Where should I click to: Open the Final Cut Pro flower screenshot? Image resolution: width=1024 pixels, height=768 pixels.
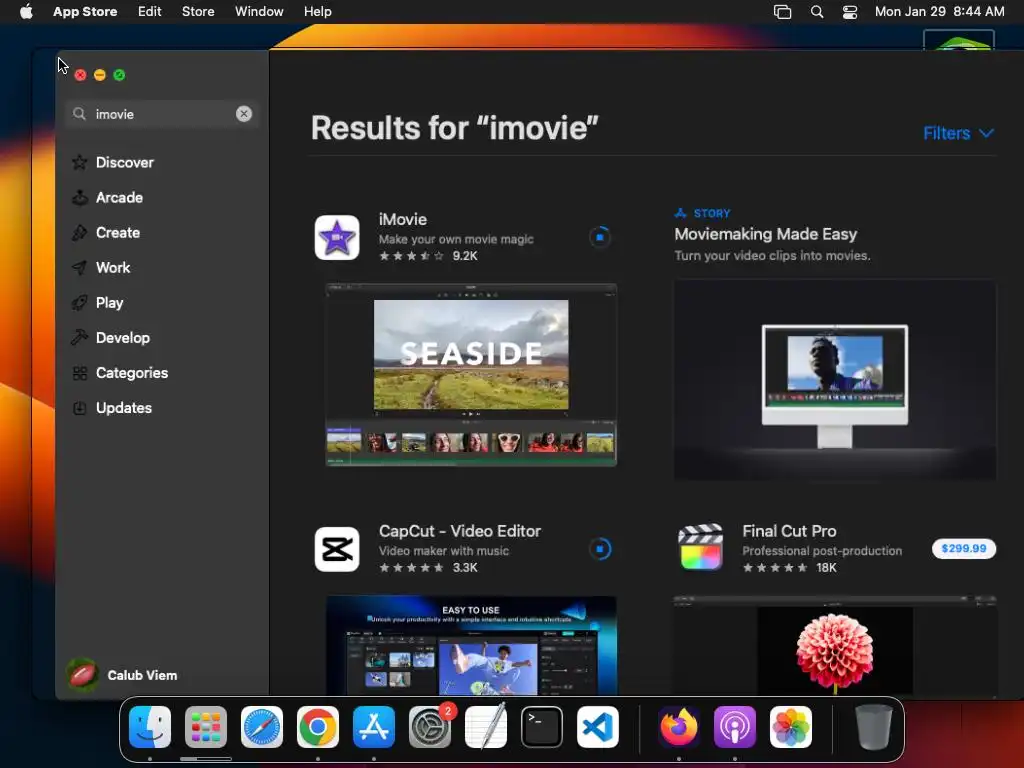pos(835,645)
